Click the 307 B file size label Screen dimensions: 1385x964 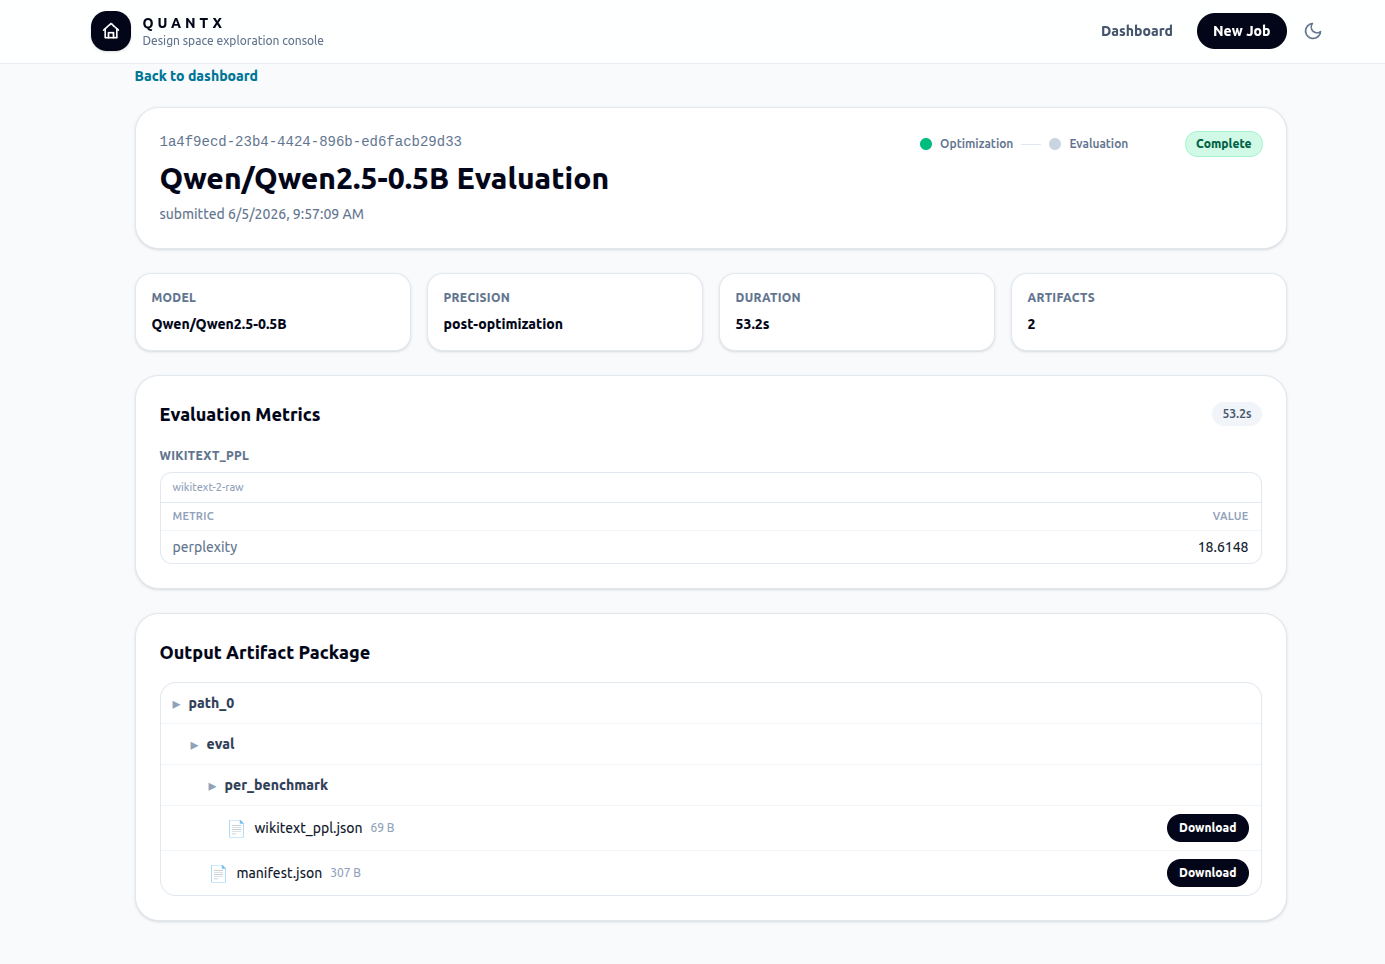345,873
